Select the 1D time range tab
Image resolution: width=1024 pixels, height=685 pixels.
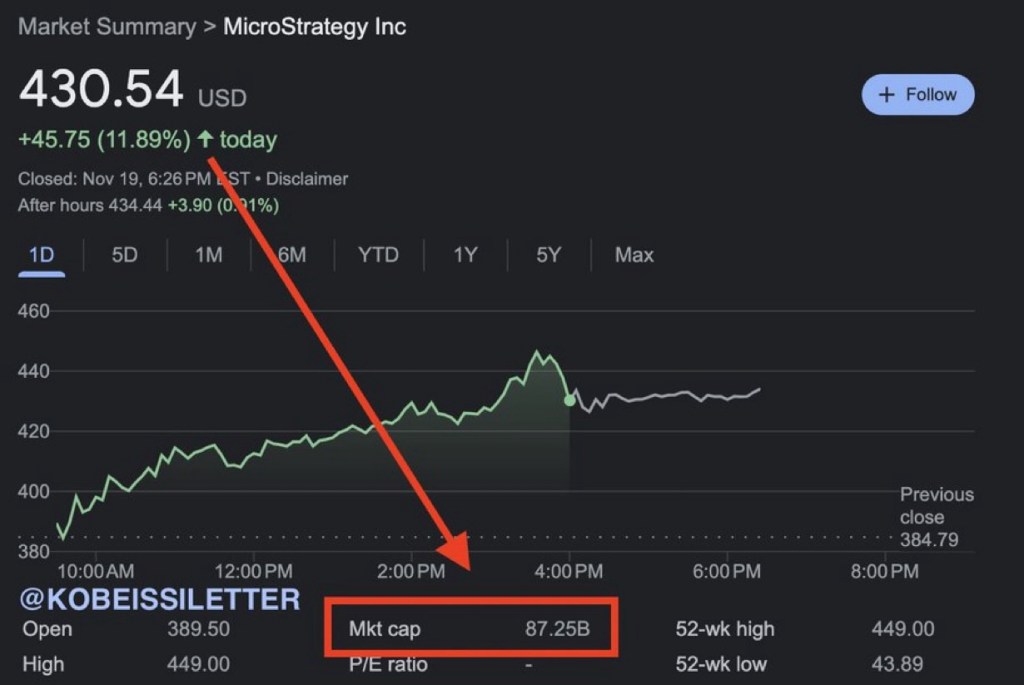[x=41, y=255]
